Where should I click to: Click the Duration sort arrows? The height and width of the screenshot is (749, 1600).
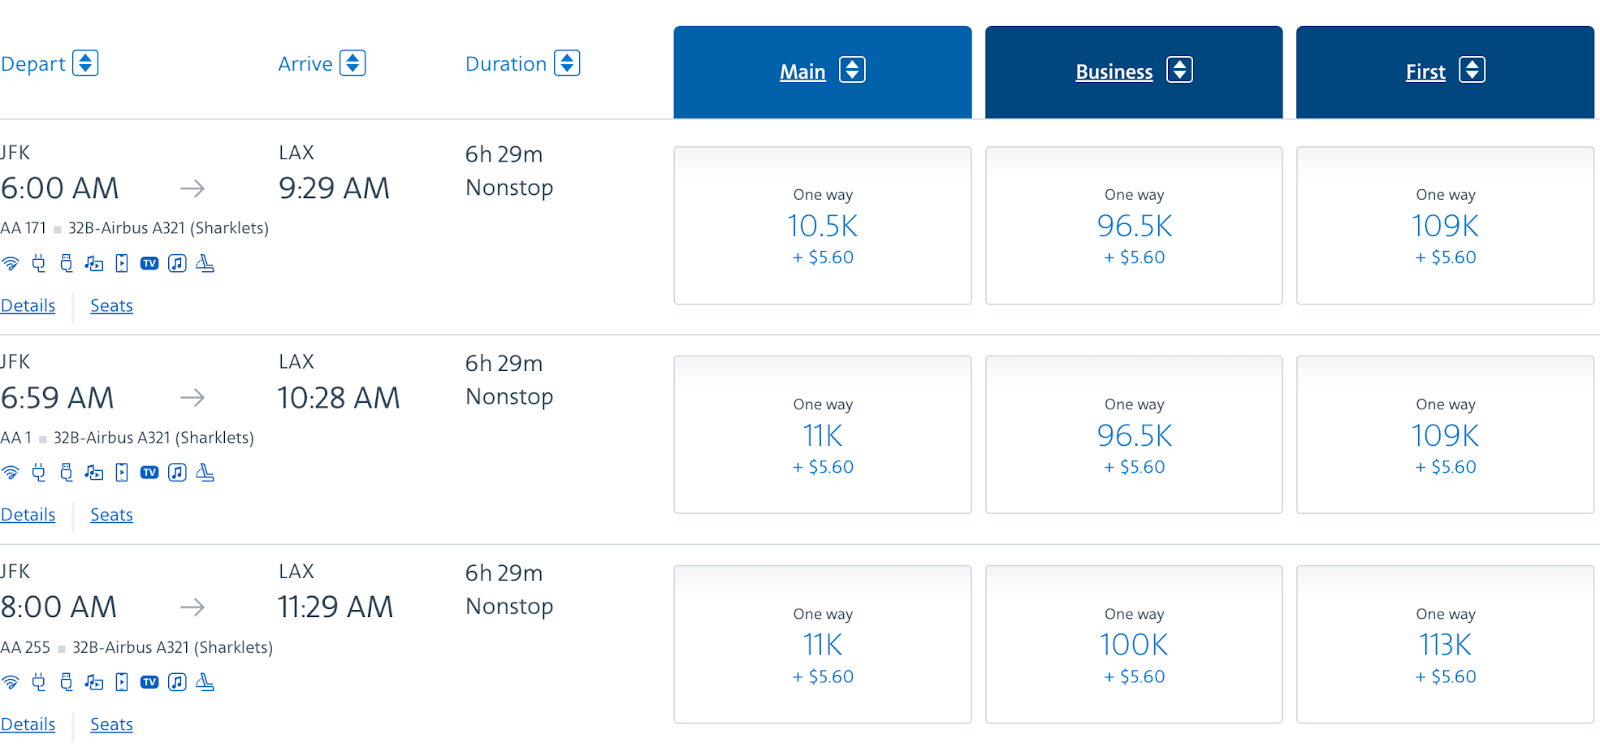click(567, 63)
